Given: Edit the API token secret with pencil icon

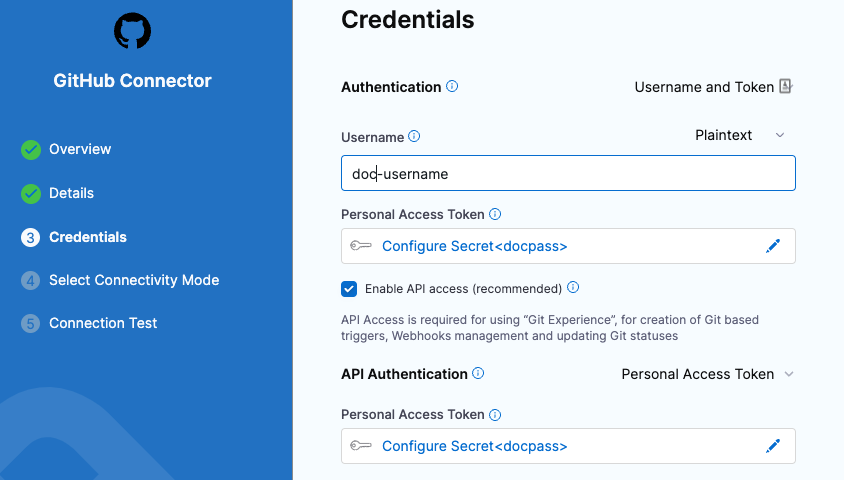Looking at the screenshot, I should 772,446.
